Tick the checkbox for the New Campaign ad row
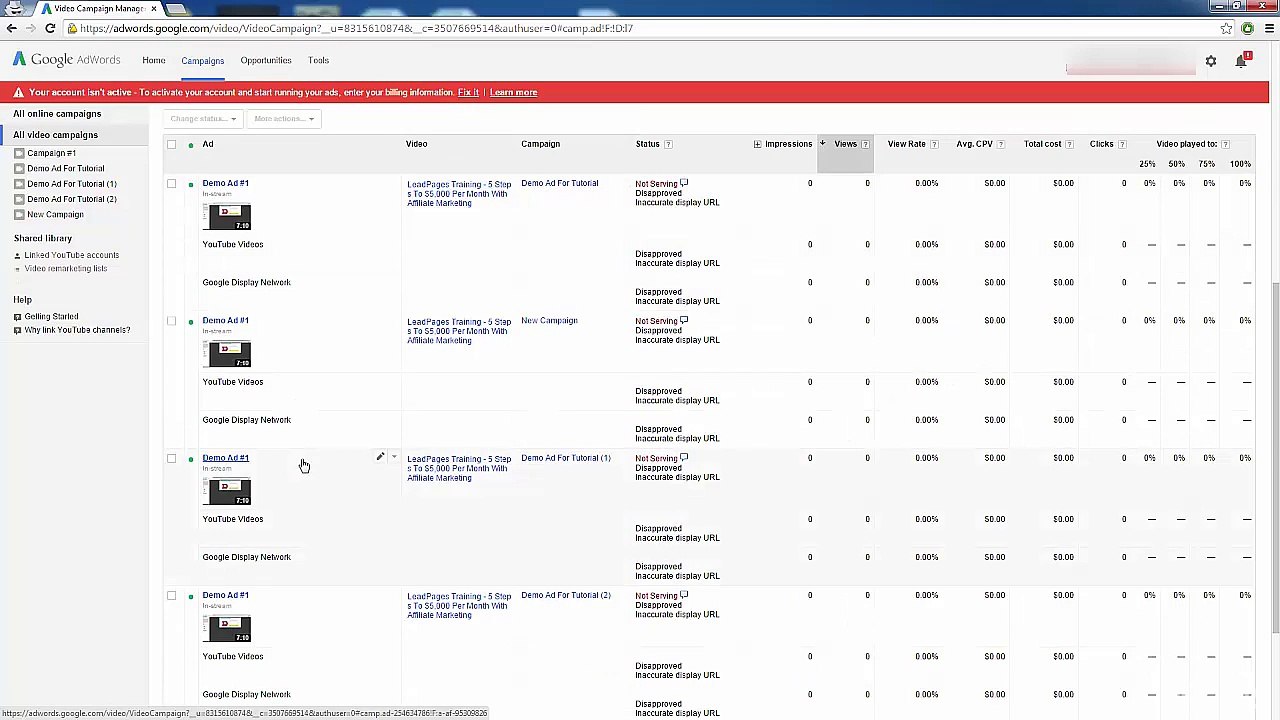1280x720 pixels. click(171, 321)
